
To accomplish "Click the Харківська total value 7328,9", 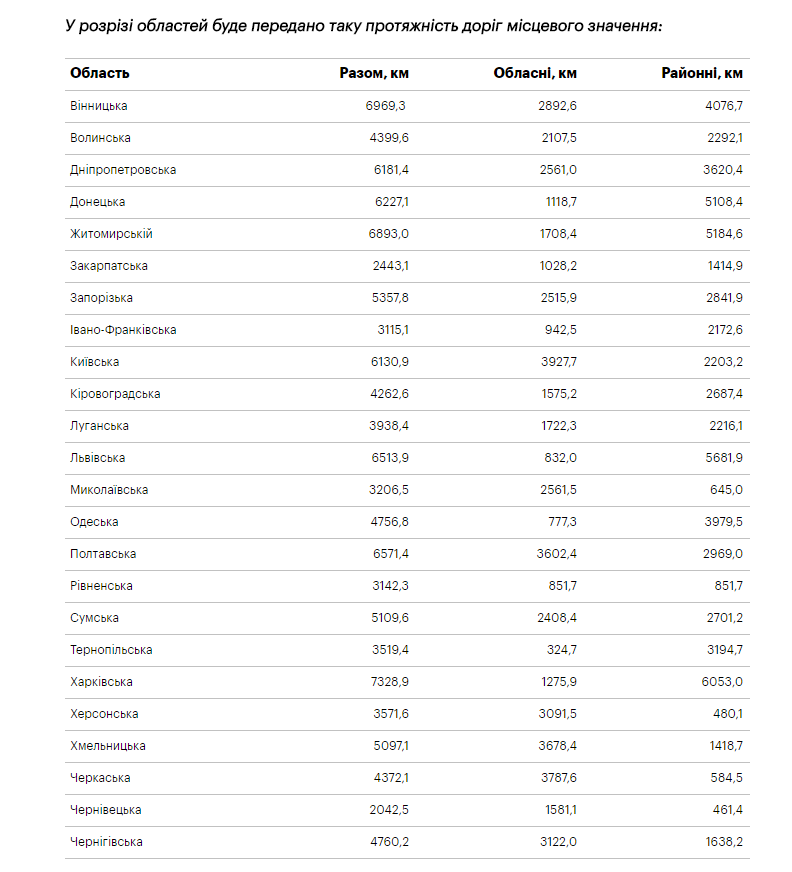I will (x=387, y=682).
